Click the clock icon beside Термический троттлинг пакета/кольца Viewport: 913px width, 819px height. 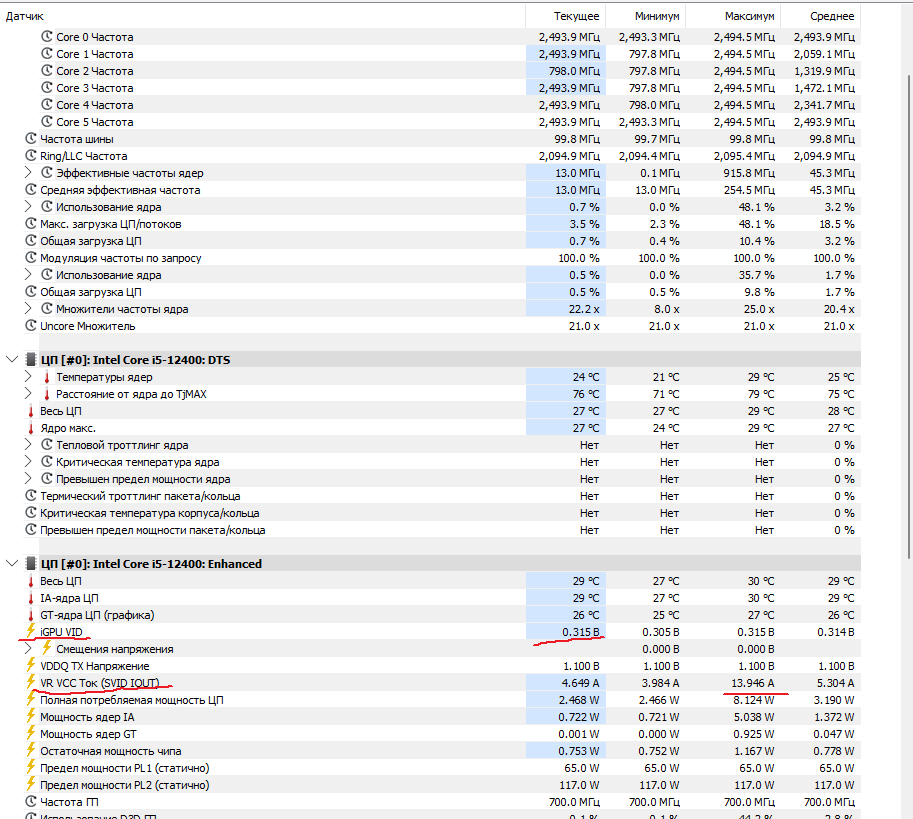point(31,496)
